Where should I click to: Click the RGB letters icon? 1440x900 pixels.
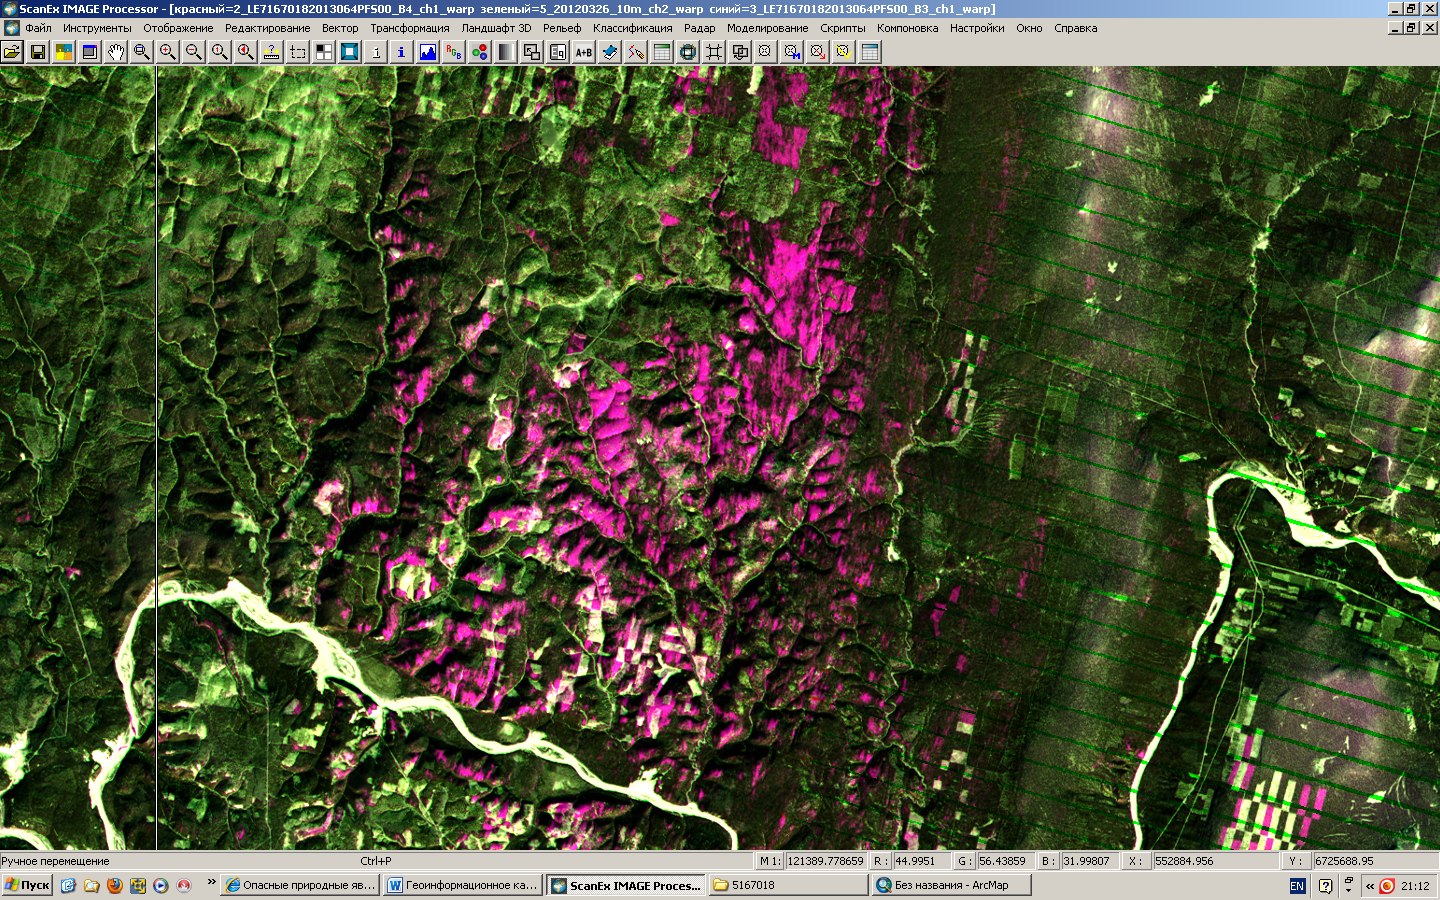click(x=454, y=52)
